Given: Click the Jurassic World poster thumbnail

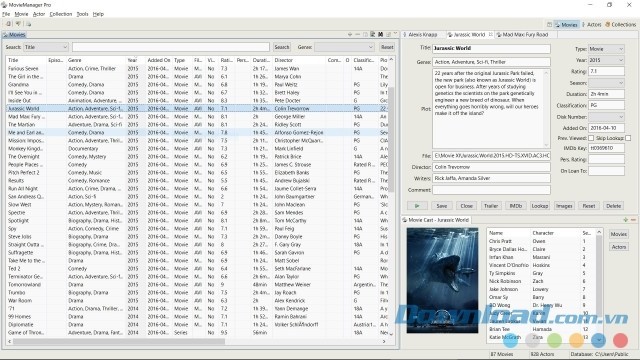Looking at the screenshot, I should (x=442, y=280).
